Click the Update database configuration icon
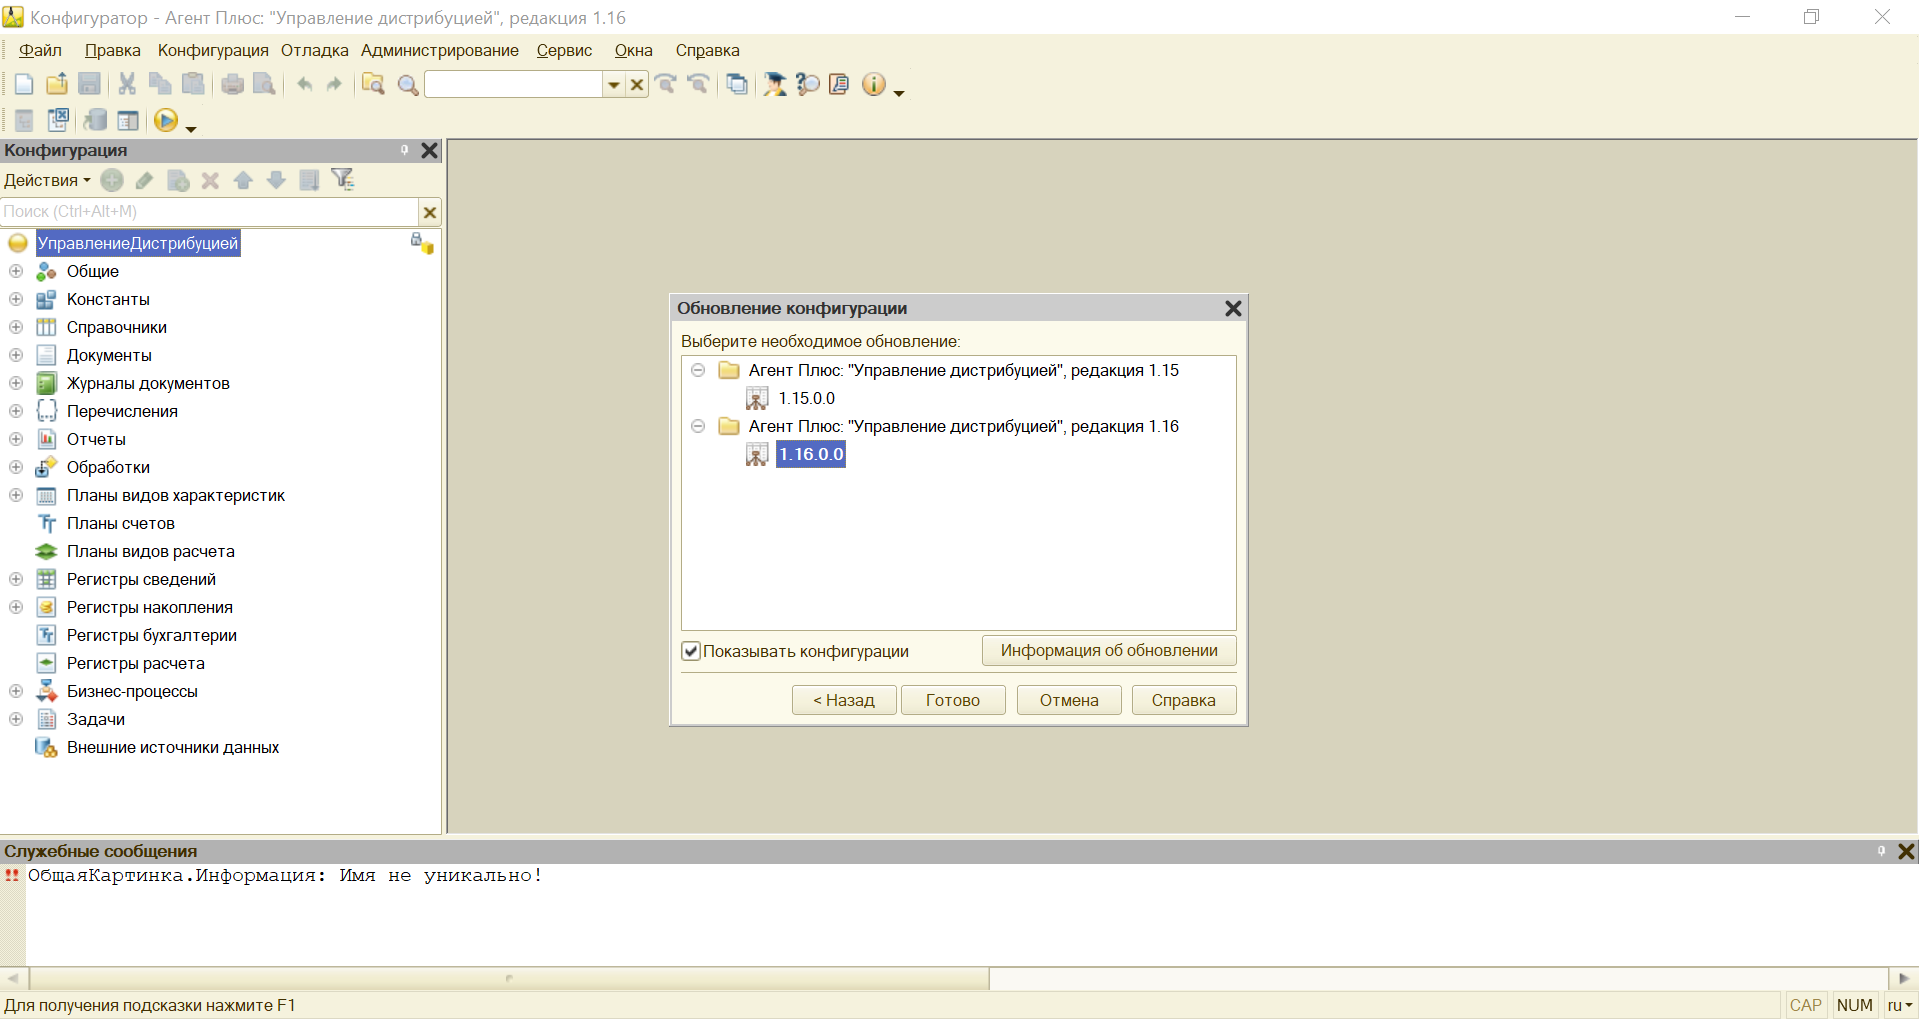1919x1019 pixels. (x=95, y=121)
